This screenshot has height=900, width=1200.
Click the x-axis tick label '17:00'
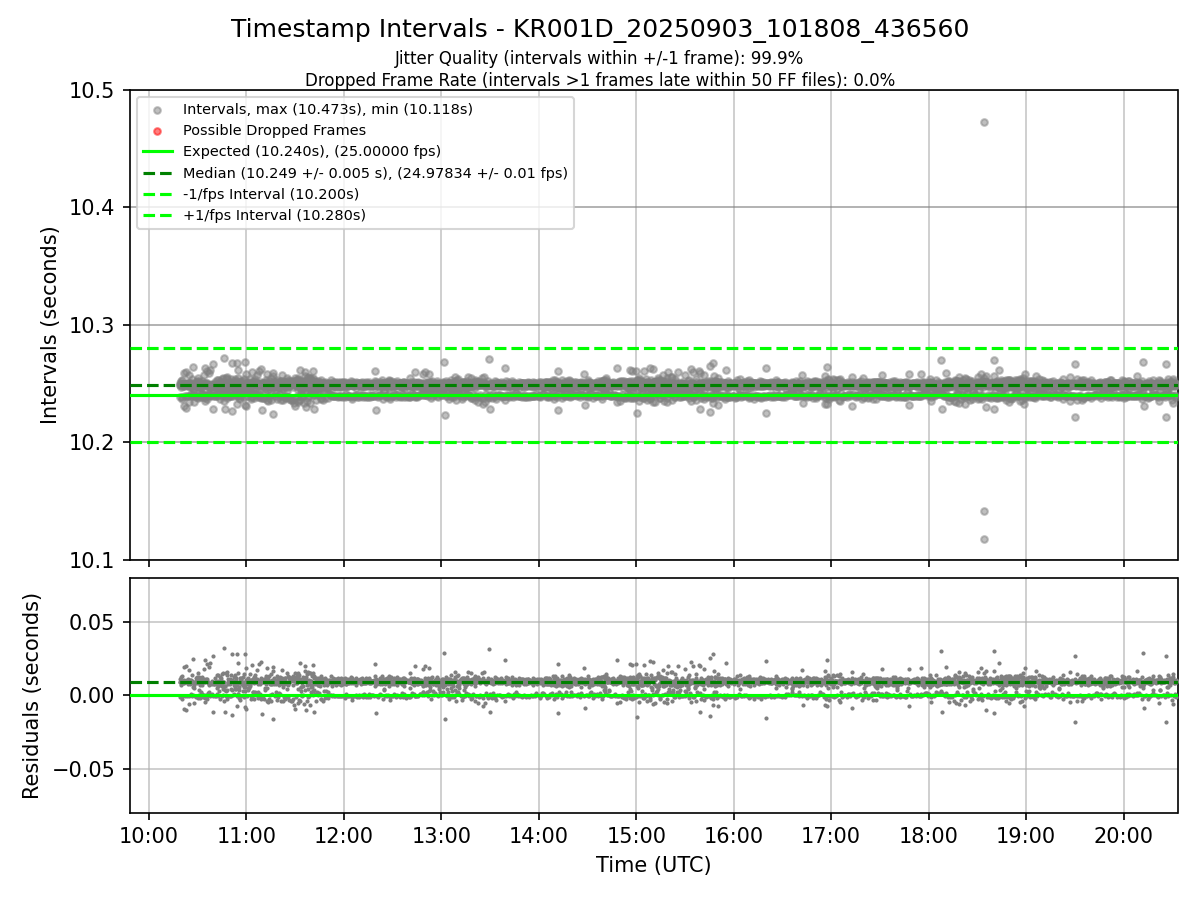point(831,834)
